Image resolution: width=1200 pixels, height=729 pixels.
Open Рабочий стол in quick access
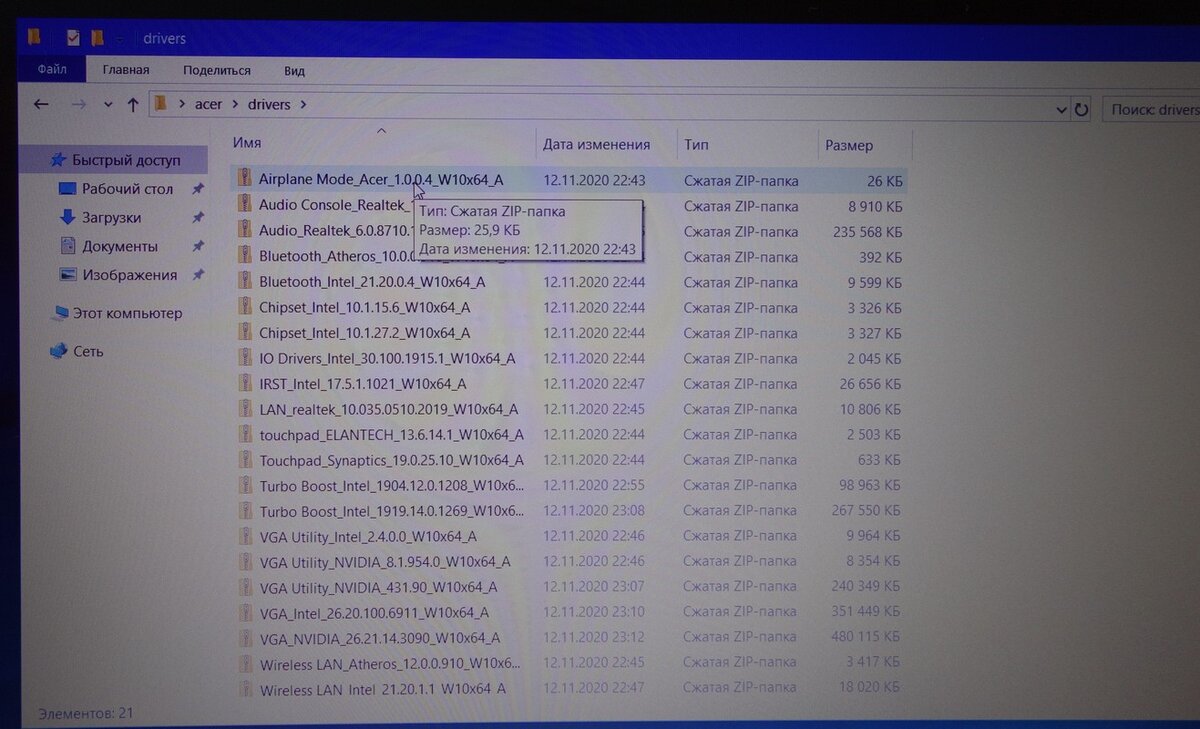(x=127, y=189)
